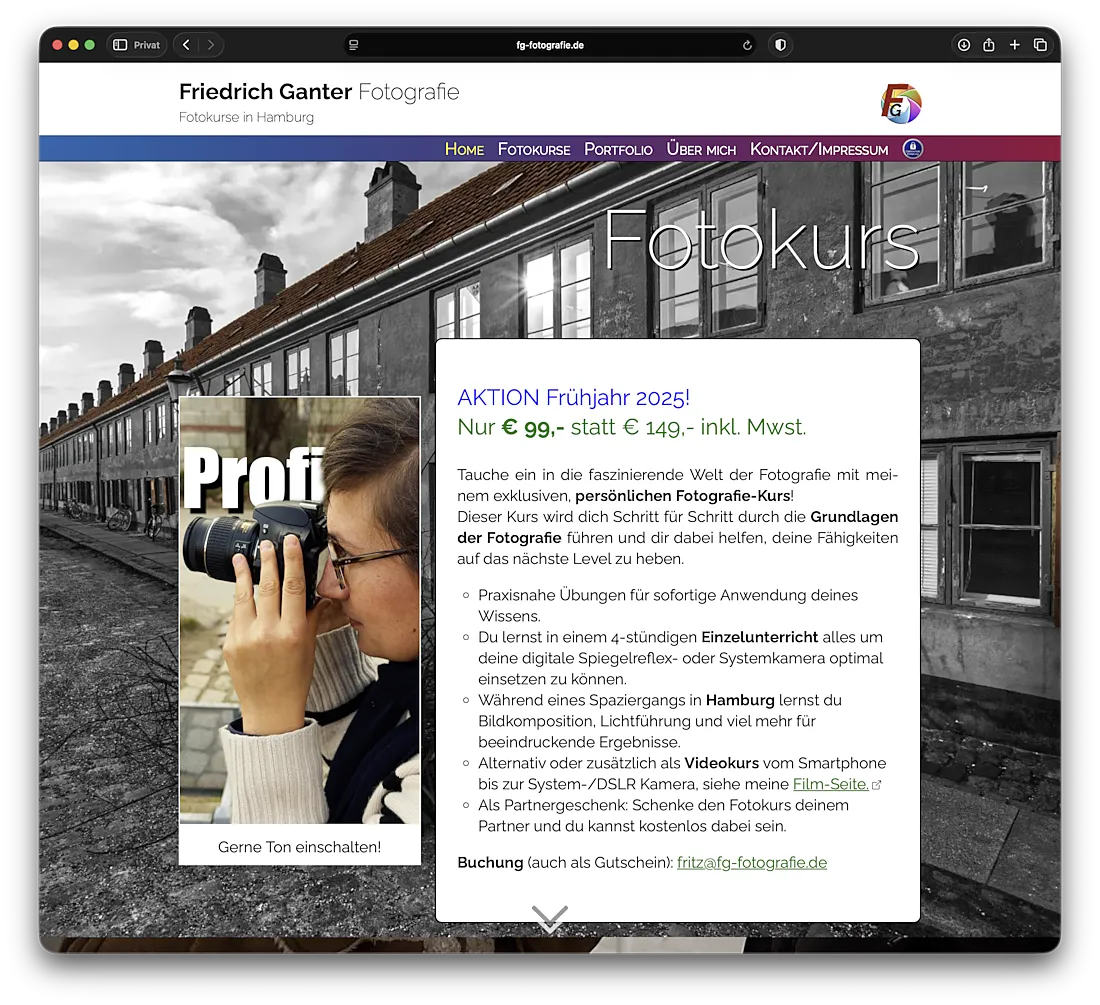Click the fritz@fg-fotografie.de email link
The width and height of the screenshot is (1100, 1005).
click(x=752, y=862)
